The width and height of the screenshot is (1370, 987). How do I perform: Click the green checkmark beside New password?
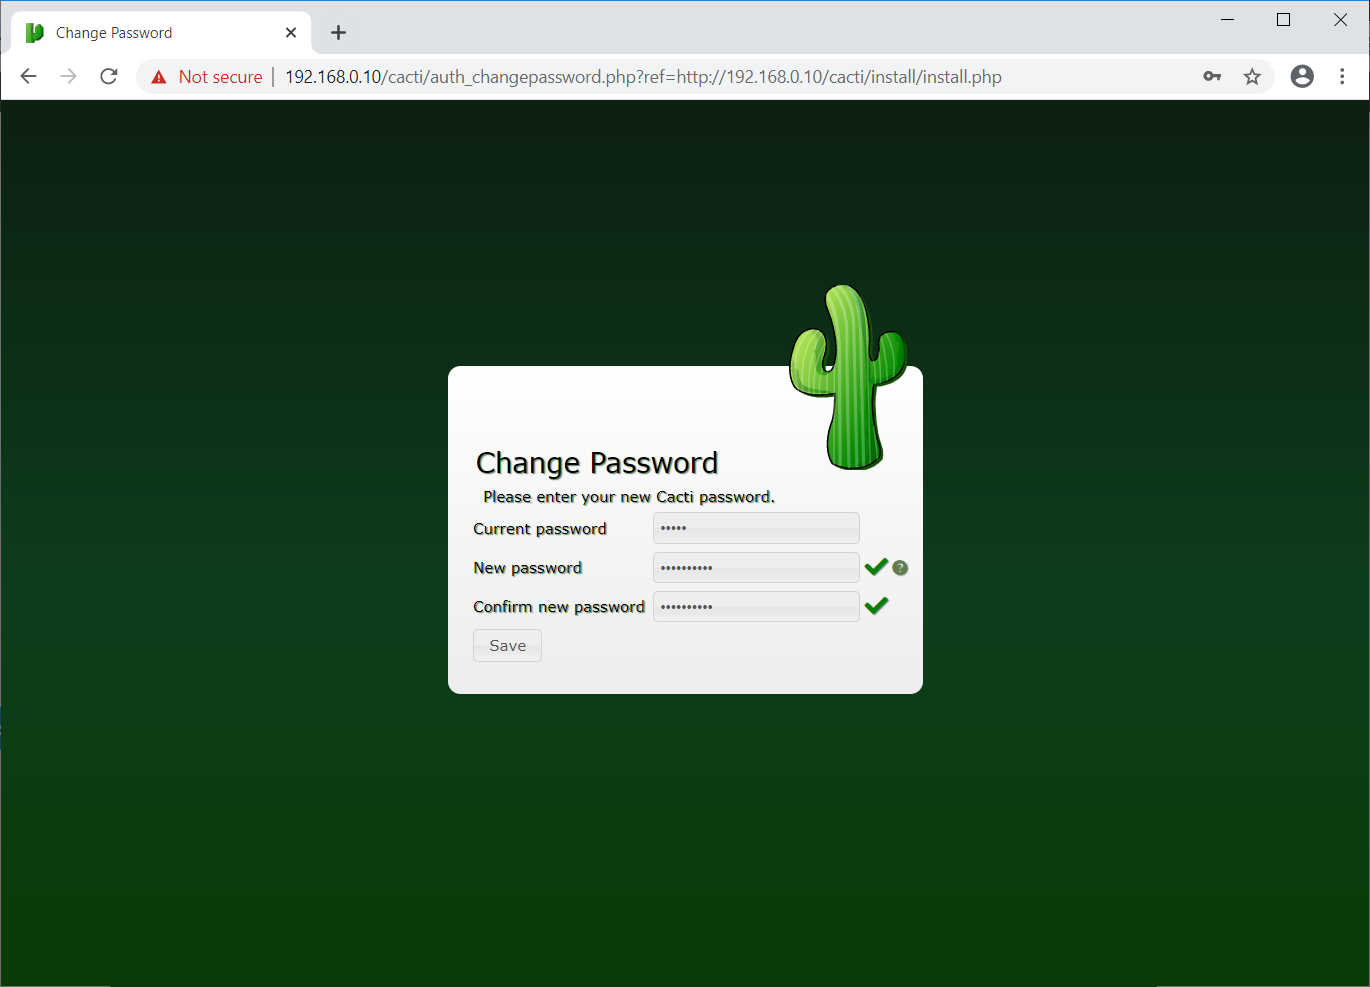coord(876,567)
